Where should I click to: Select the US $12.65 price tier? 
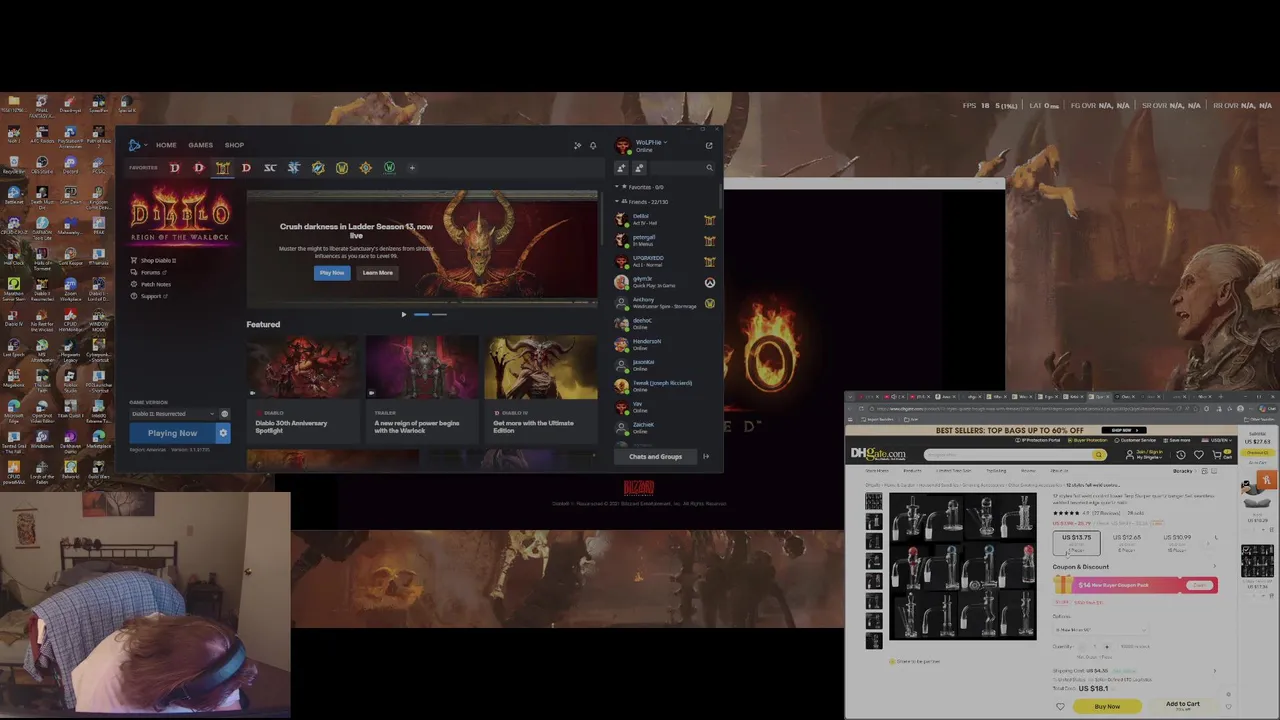[1127, 542]
